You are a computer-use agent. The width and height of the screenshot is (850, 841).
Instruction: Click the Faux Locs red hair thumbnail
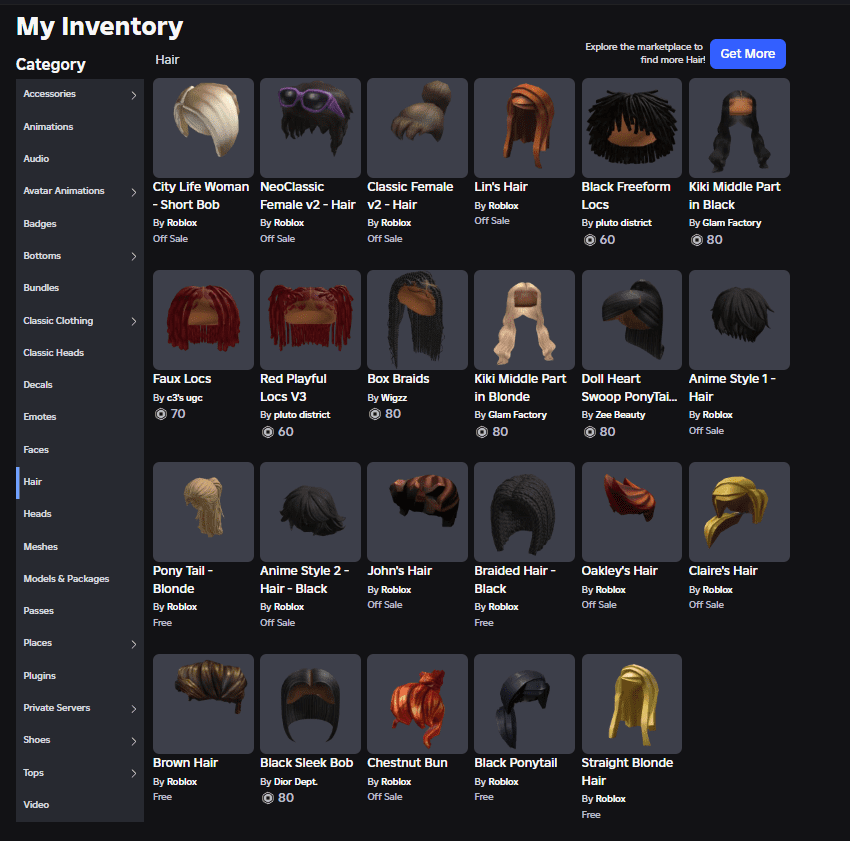pyautogui.click(x=203, y=320)
